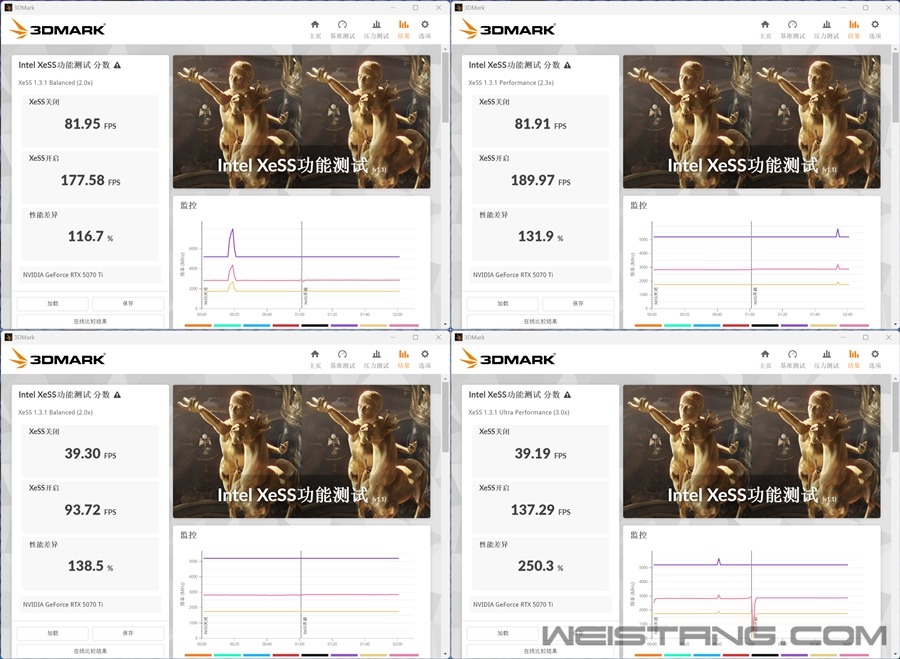This screenshot has height=659, width=900.
Task: Go to Home in the 137.29 FPS window
Action: tap(765, 358)
